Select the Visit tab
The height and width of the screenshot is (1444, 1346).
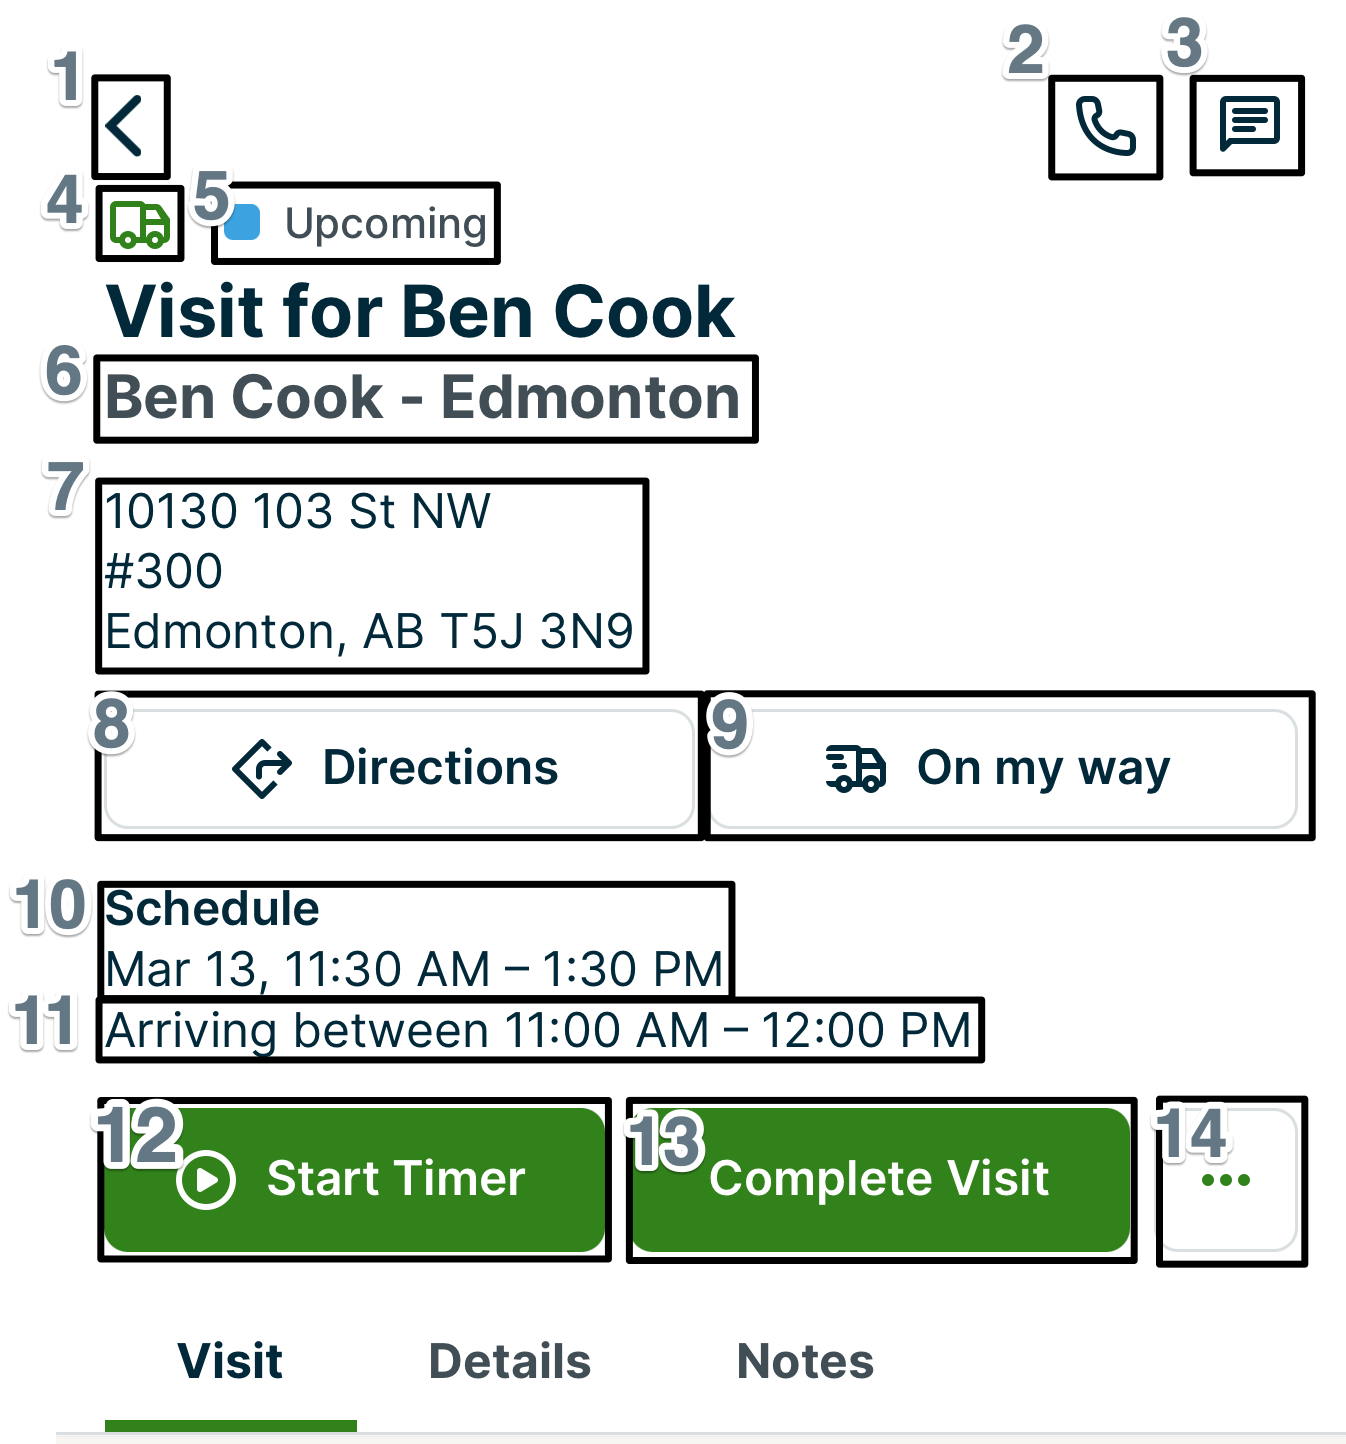click(231, 1361)
